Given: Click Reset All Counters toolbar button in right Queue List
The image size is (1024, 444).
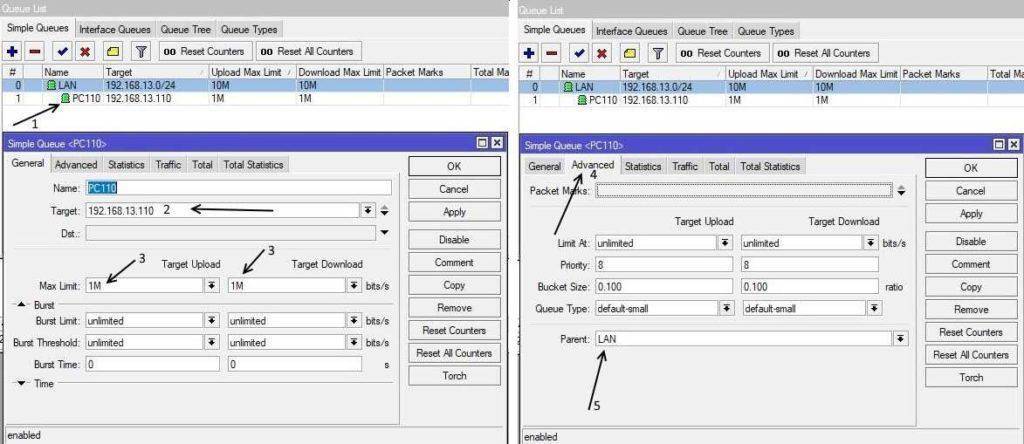Looking at the screenshot, I should click(x=824, y=53).
